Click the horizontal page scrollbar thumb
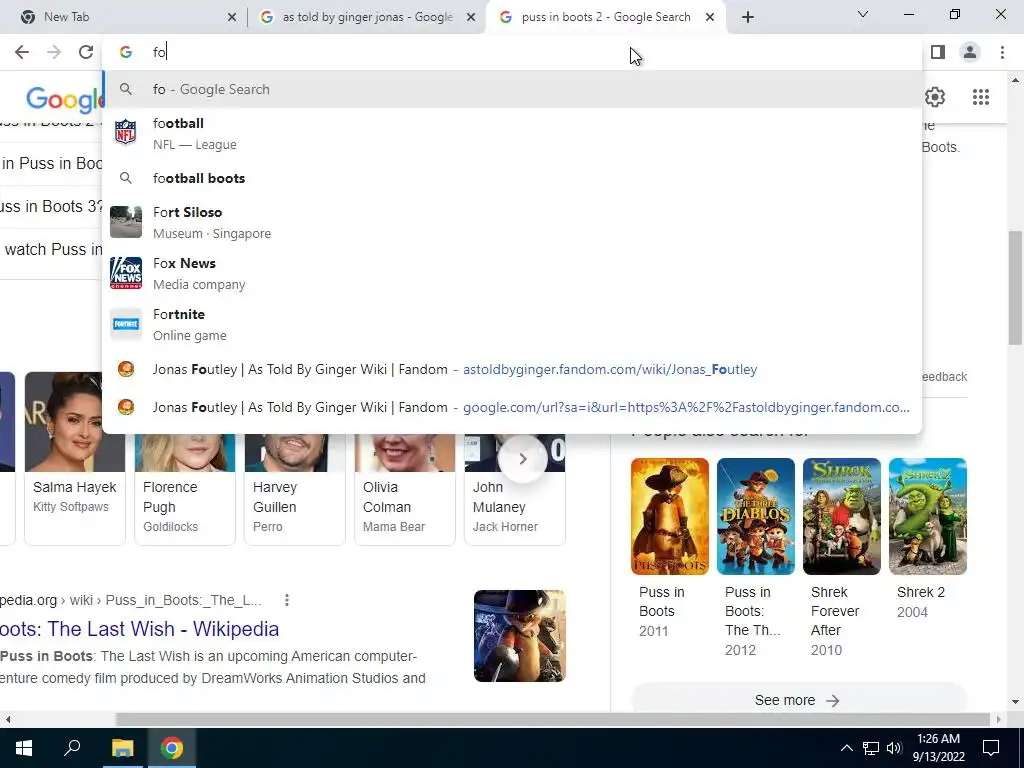 click(552, 719)
